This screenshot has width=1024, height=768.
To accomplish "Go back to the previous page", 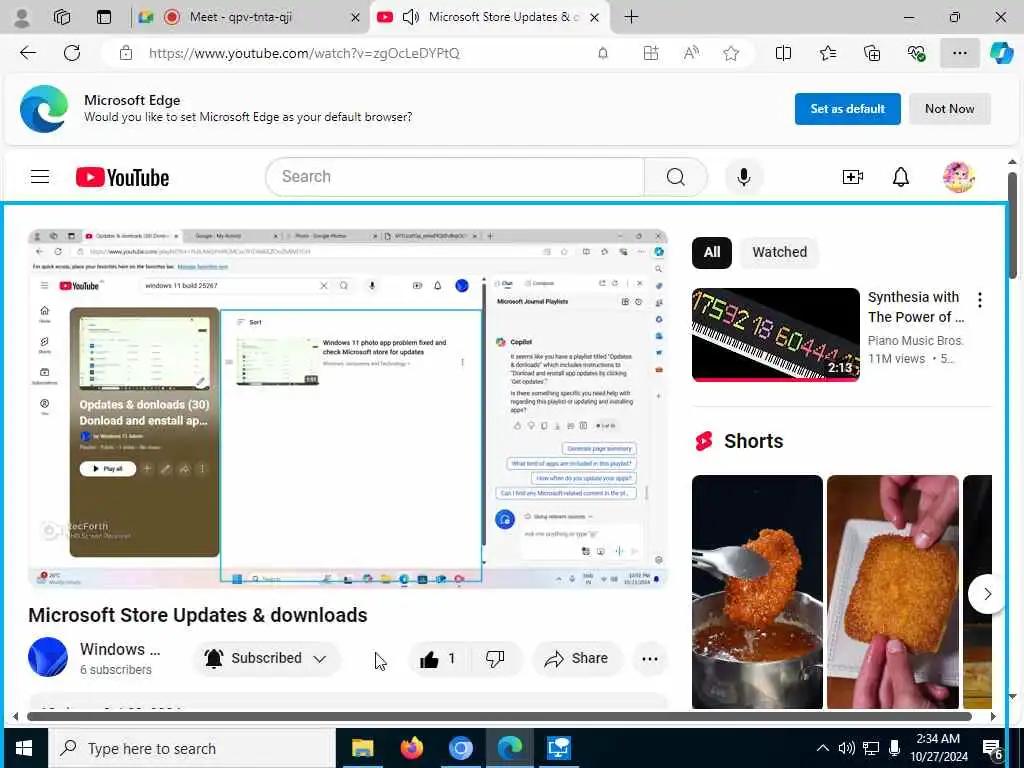I will click(28, 54).
